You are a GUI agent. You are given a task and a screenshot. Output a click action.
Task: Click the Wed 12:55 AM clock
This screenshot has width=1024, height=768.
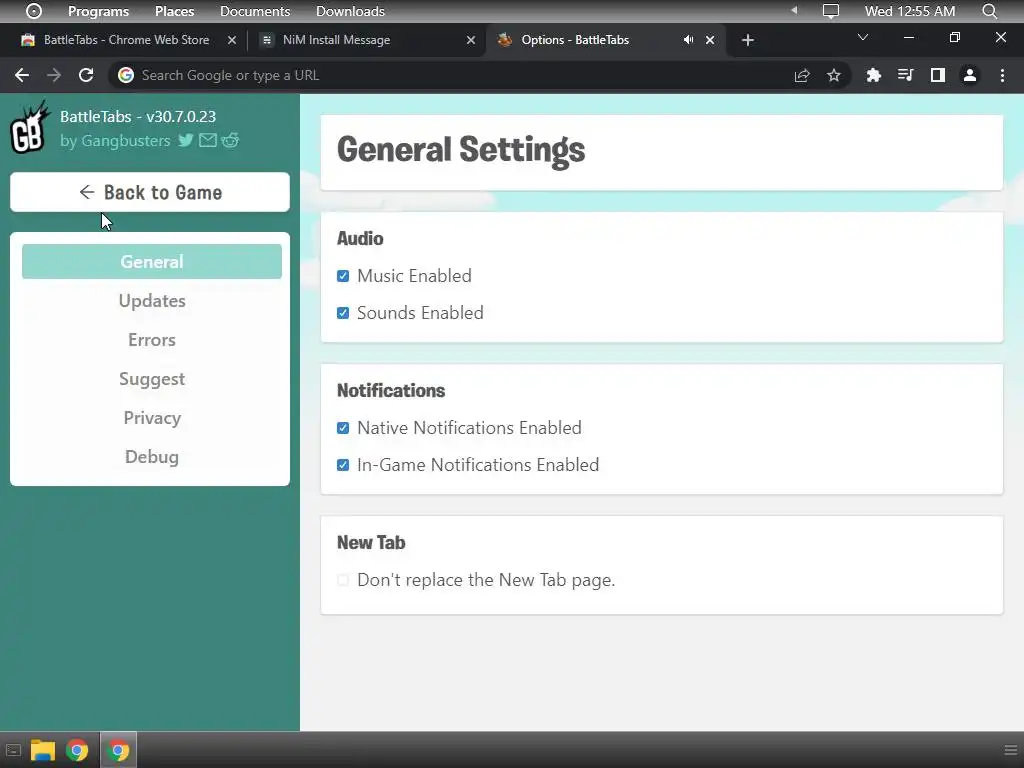[x=910, y=11]
